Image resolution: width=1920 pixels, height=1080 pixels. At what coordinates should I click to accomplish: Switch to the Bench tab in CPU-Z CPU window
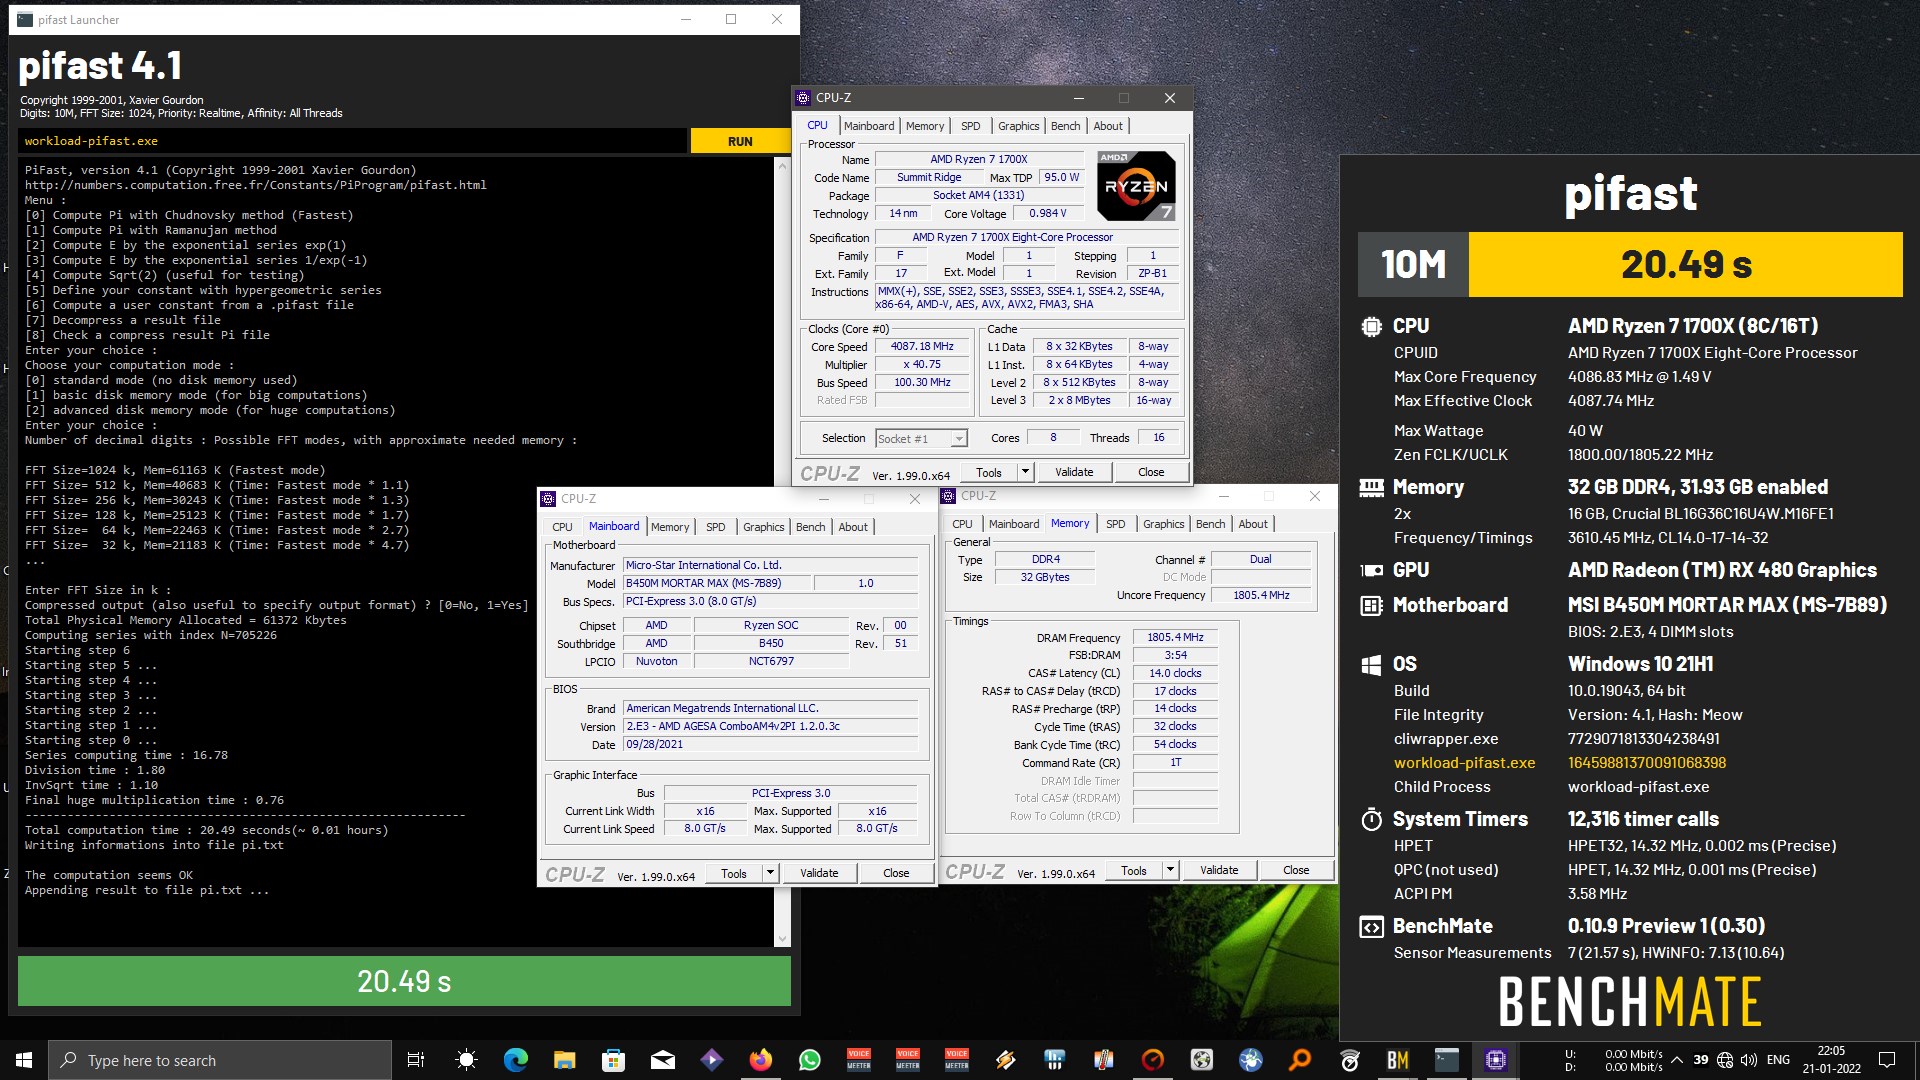[1065, 126]
